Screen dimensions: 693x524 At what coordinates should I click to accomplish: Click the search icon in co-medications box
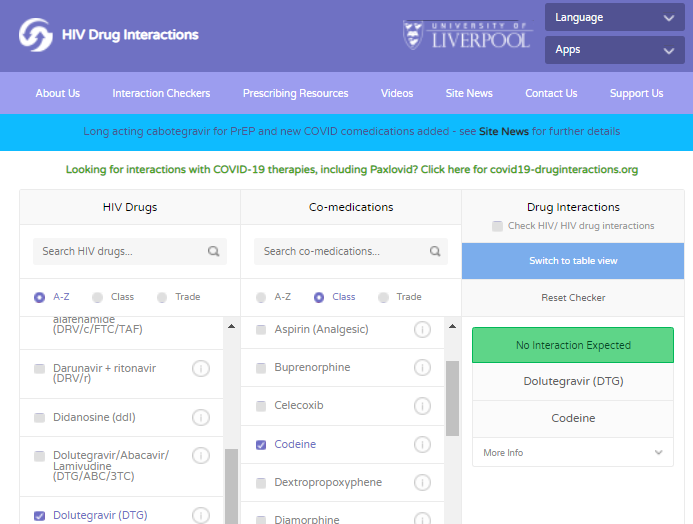pos(435,251)
